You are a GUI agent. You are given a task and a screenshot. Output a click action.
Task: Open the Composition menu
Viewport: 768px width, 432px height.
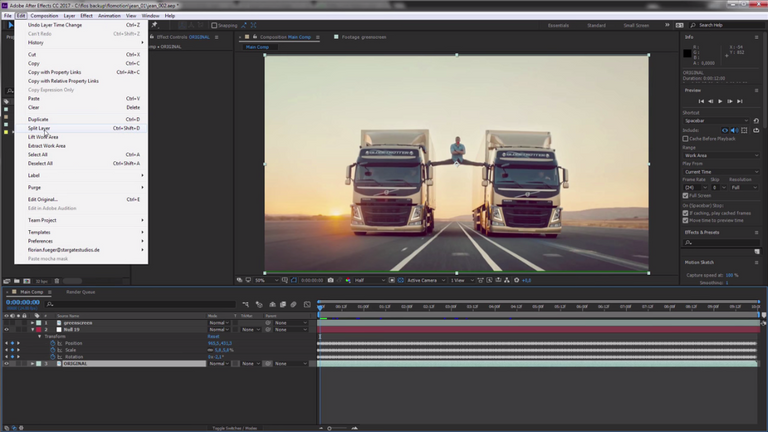[x=44, y=16]
